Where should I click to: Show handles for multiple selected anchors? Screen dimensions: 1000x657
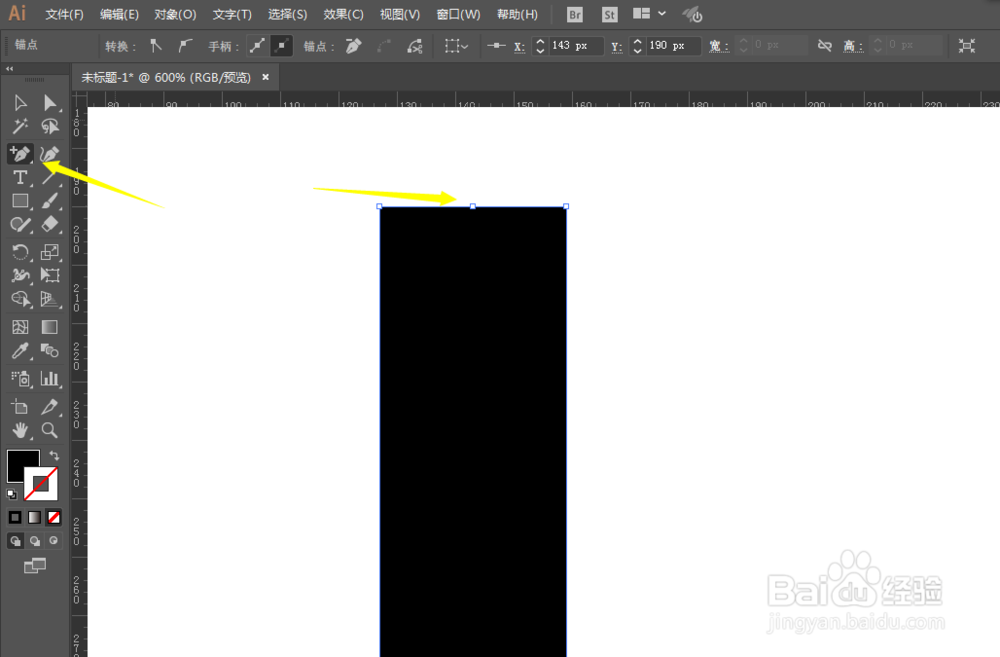pyautogui.click(x=258, y=45)
